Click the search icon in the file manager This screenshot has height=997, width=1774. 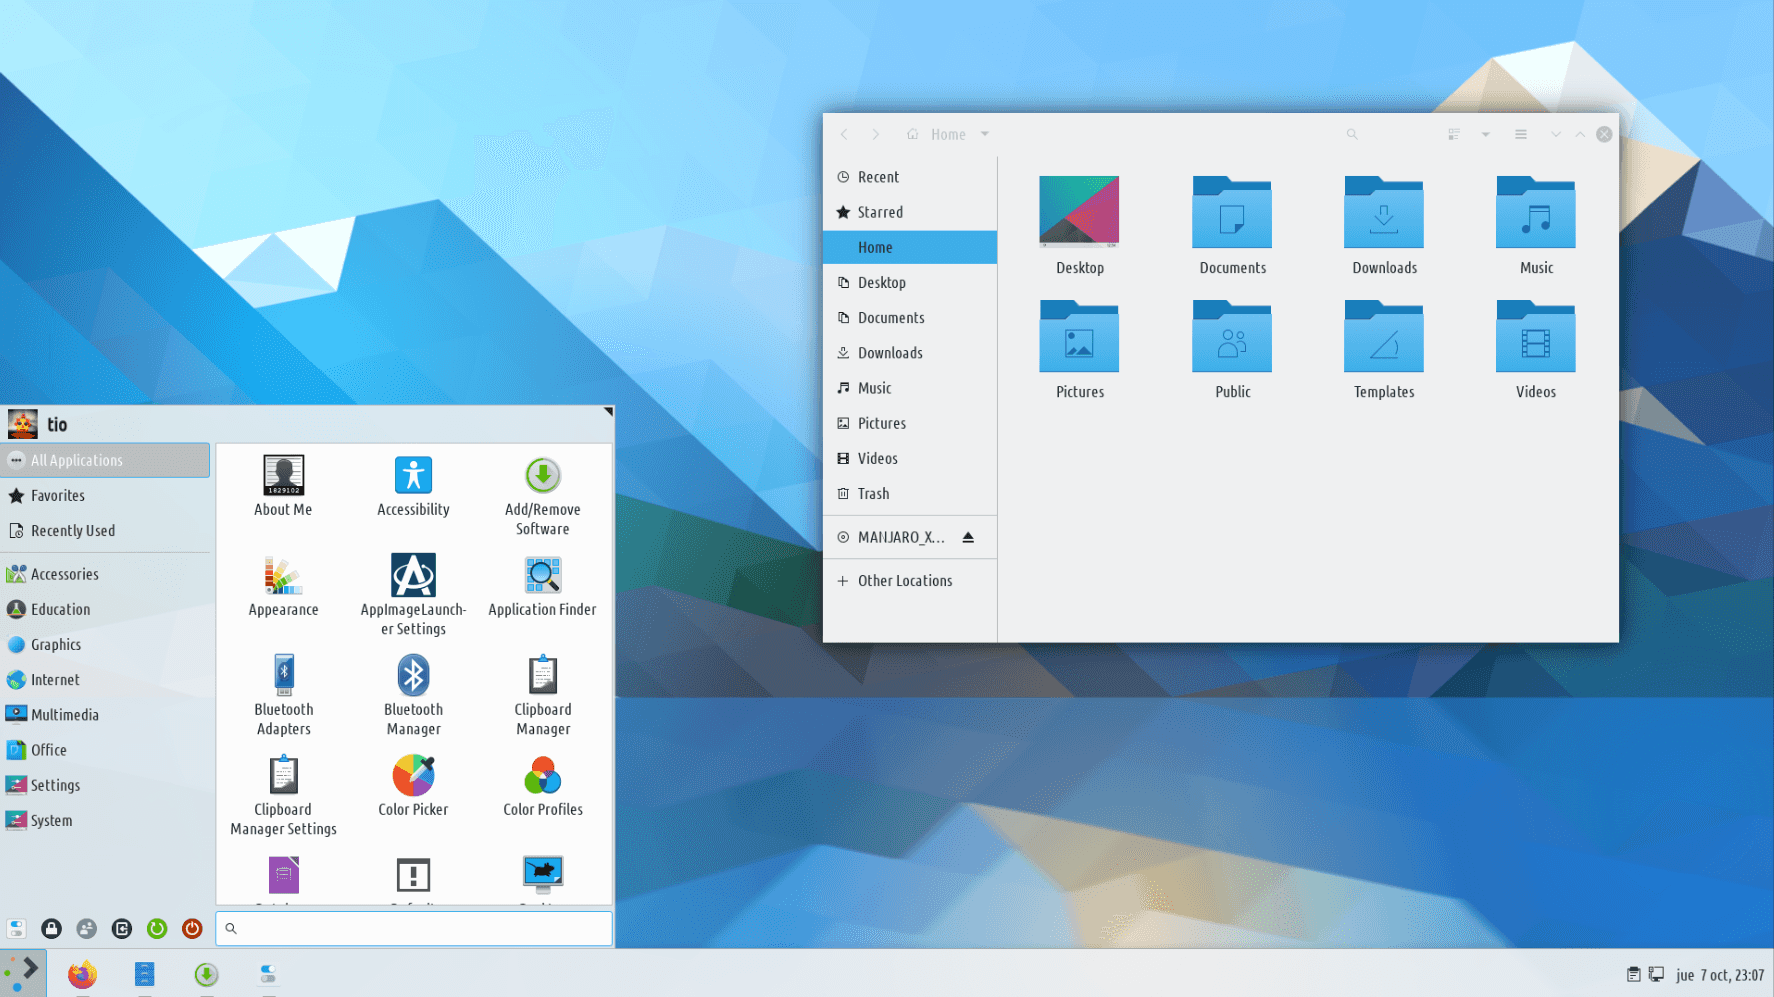click(1352, 134)
